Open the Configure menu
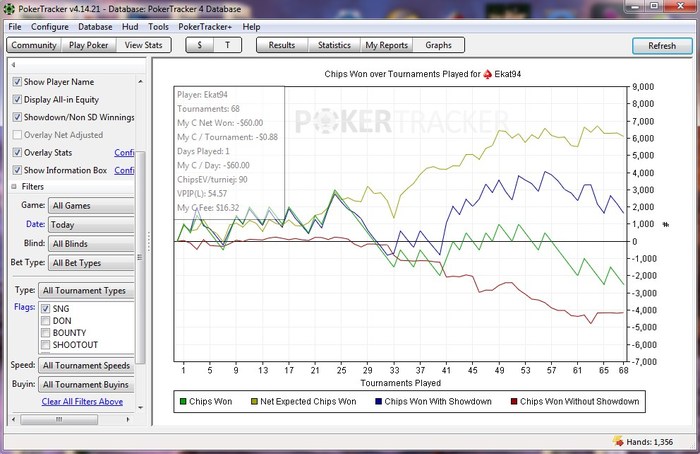 (50, 27)
